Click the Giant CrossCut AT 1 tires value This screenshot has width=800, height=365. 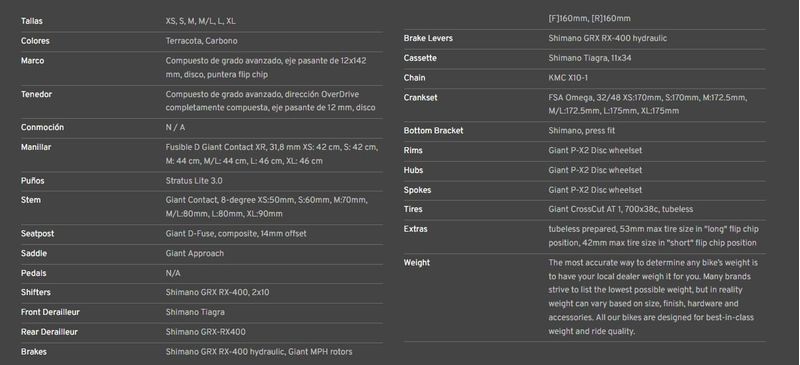[620, 209]
